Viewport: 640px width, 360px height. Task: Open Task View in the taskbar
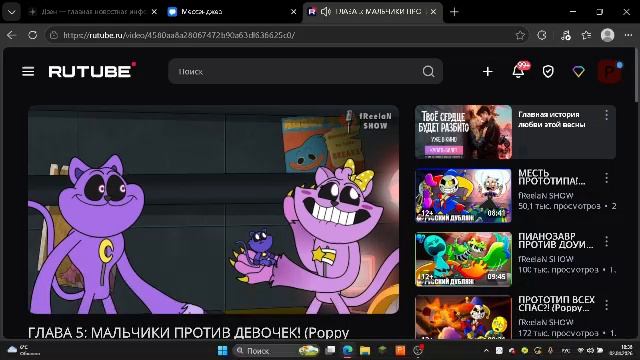pos(330,350)
